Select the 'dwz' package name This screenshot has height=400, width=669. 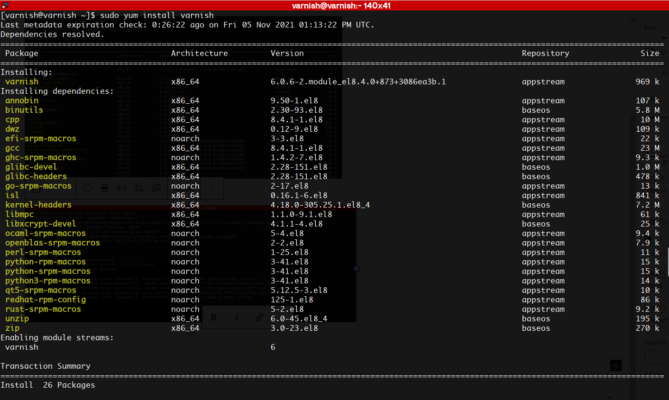click(x=12, y=129)
